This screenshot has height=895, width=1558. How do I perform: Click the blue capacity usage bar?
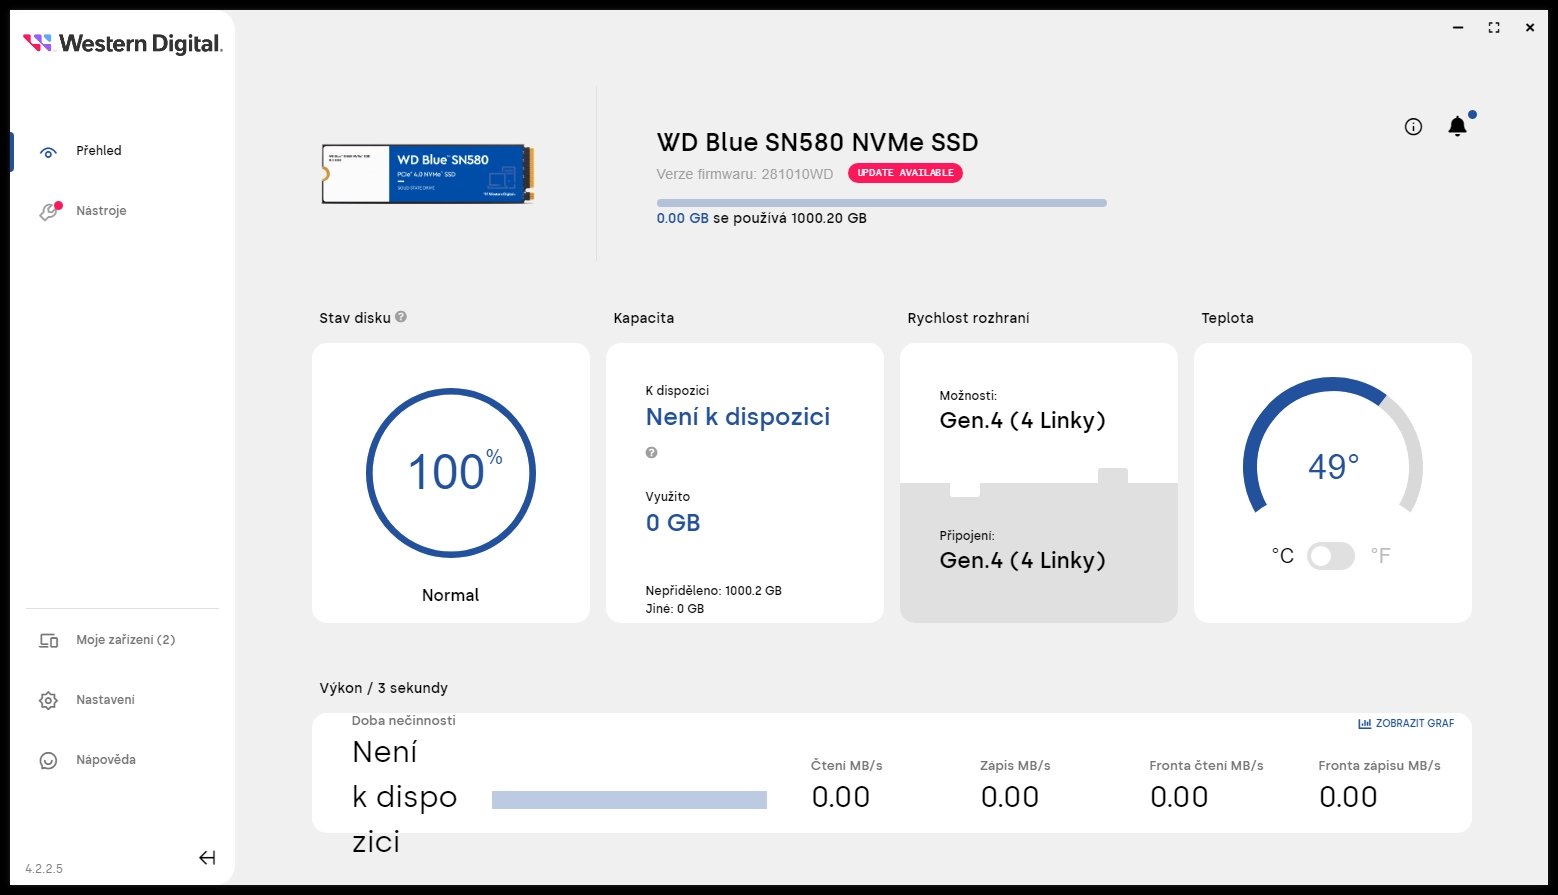point(880,202)
